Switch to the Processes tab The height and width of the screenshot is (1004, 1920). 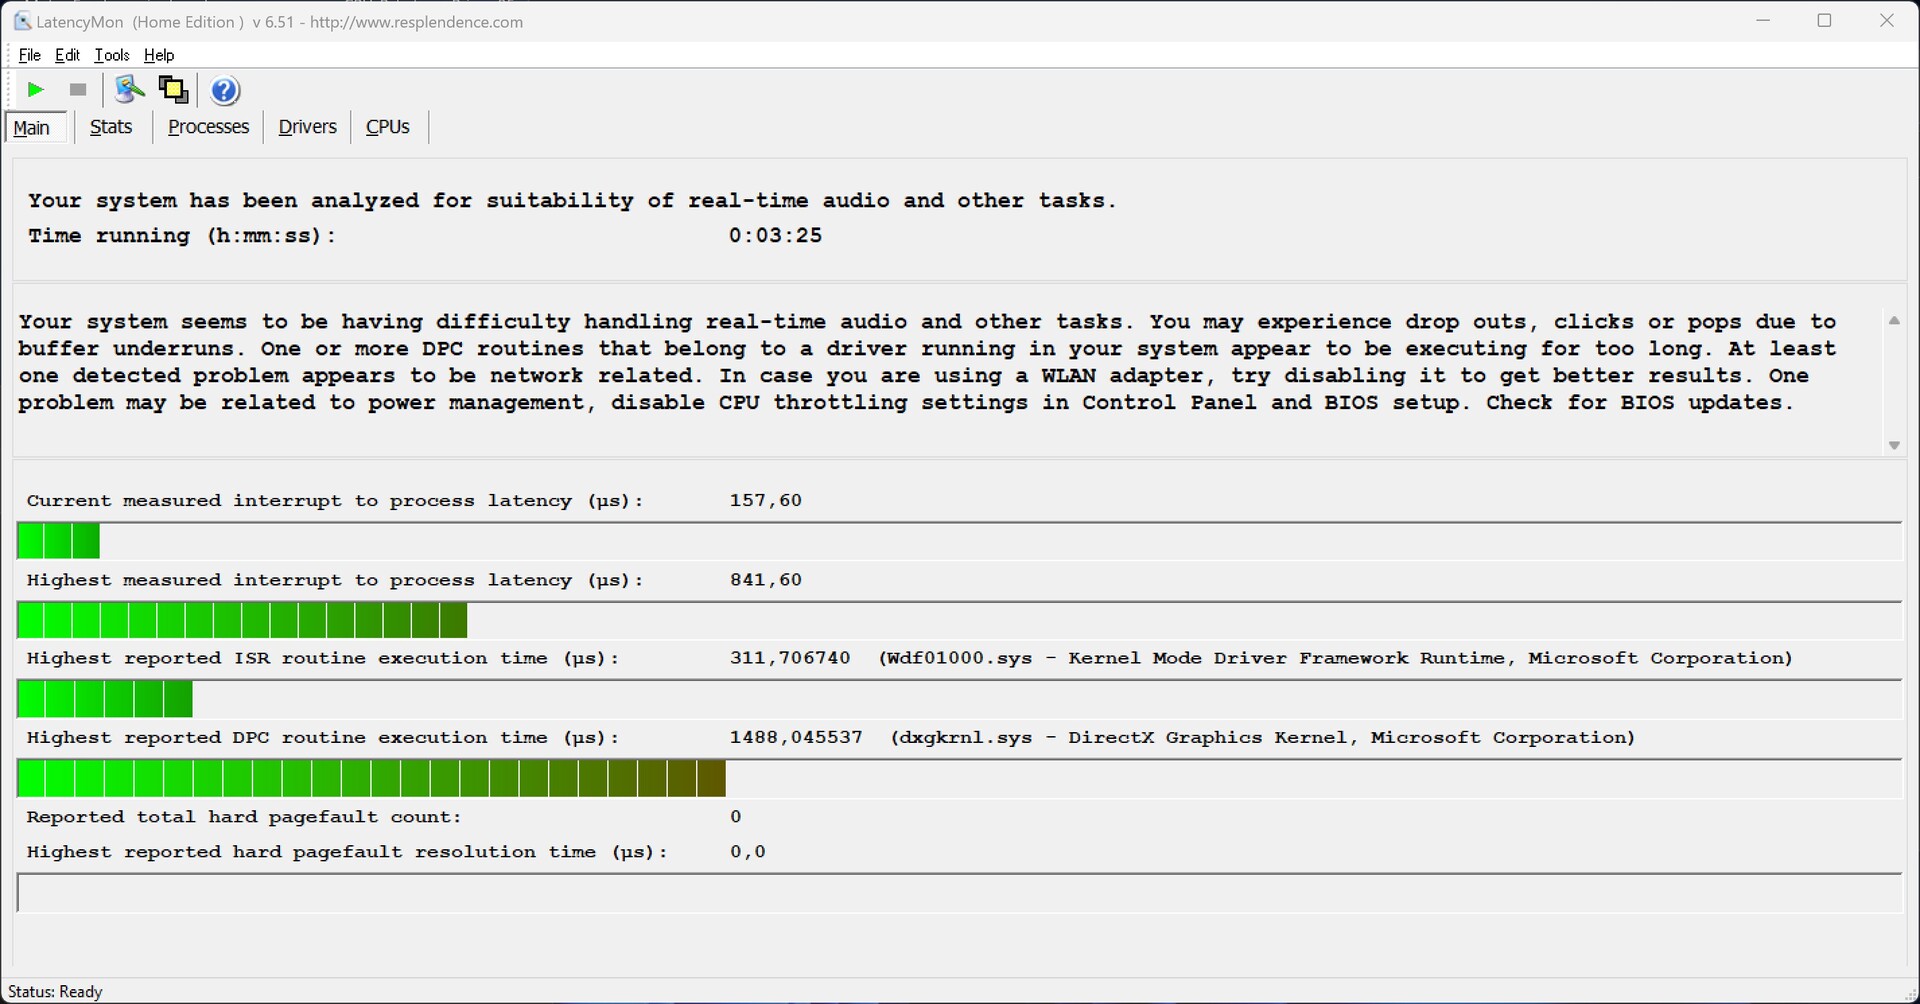tap(208, 127)
